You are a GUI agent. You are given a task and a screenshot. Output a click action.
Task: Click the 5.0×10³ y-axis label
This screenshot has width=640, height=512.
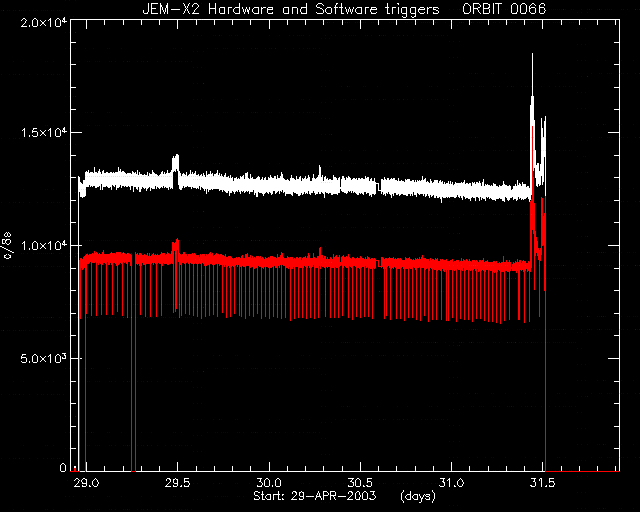(x=44, y=358)
